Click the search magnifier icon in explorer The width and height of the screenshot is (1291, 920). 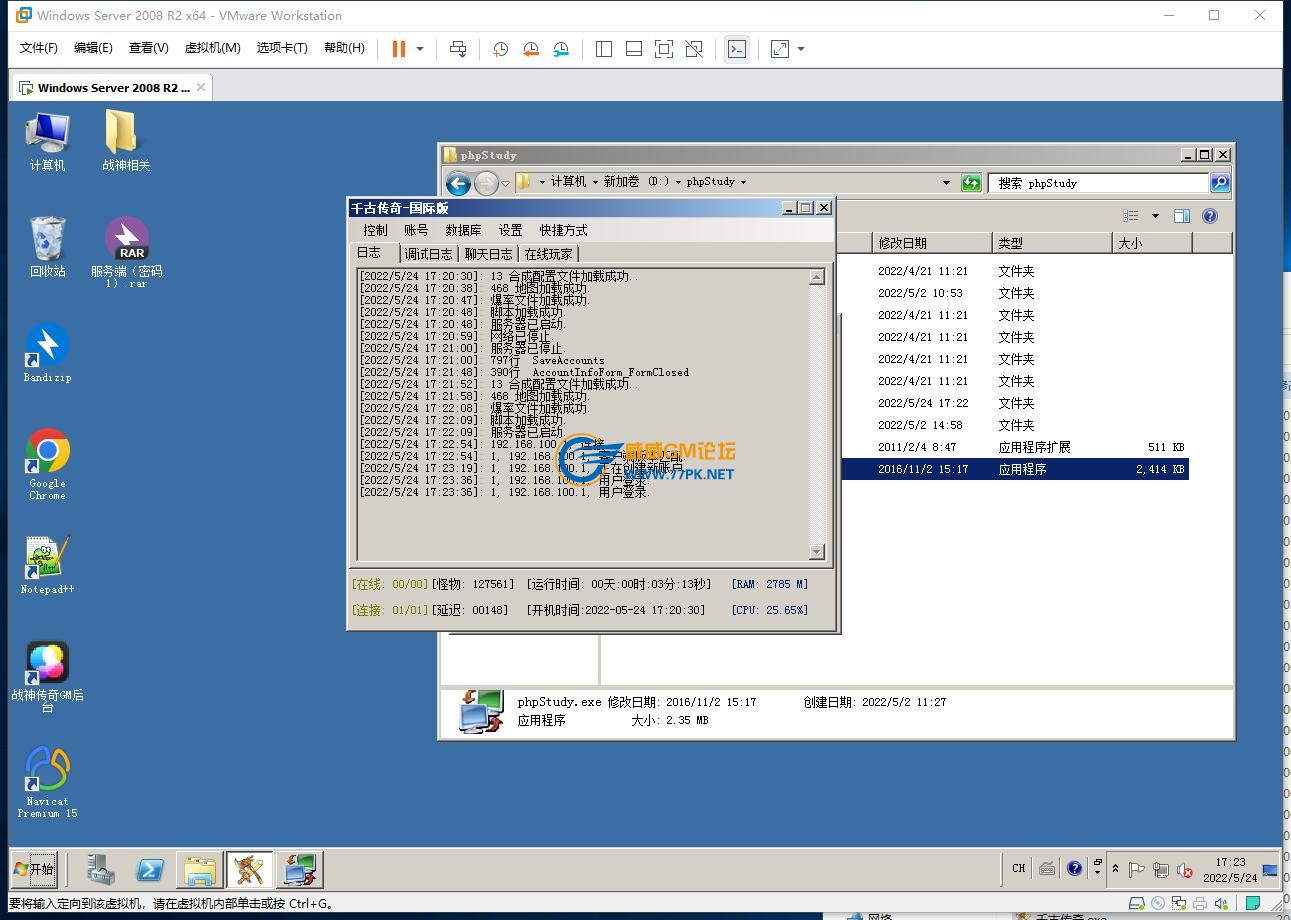[1220, 183]
